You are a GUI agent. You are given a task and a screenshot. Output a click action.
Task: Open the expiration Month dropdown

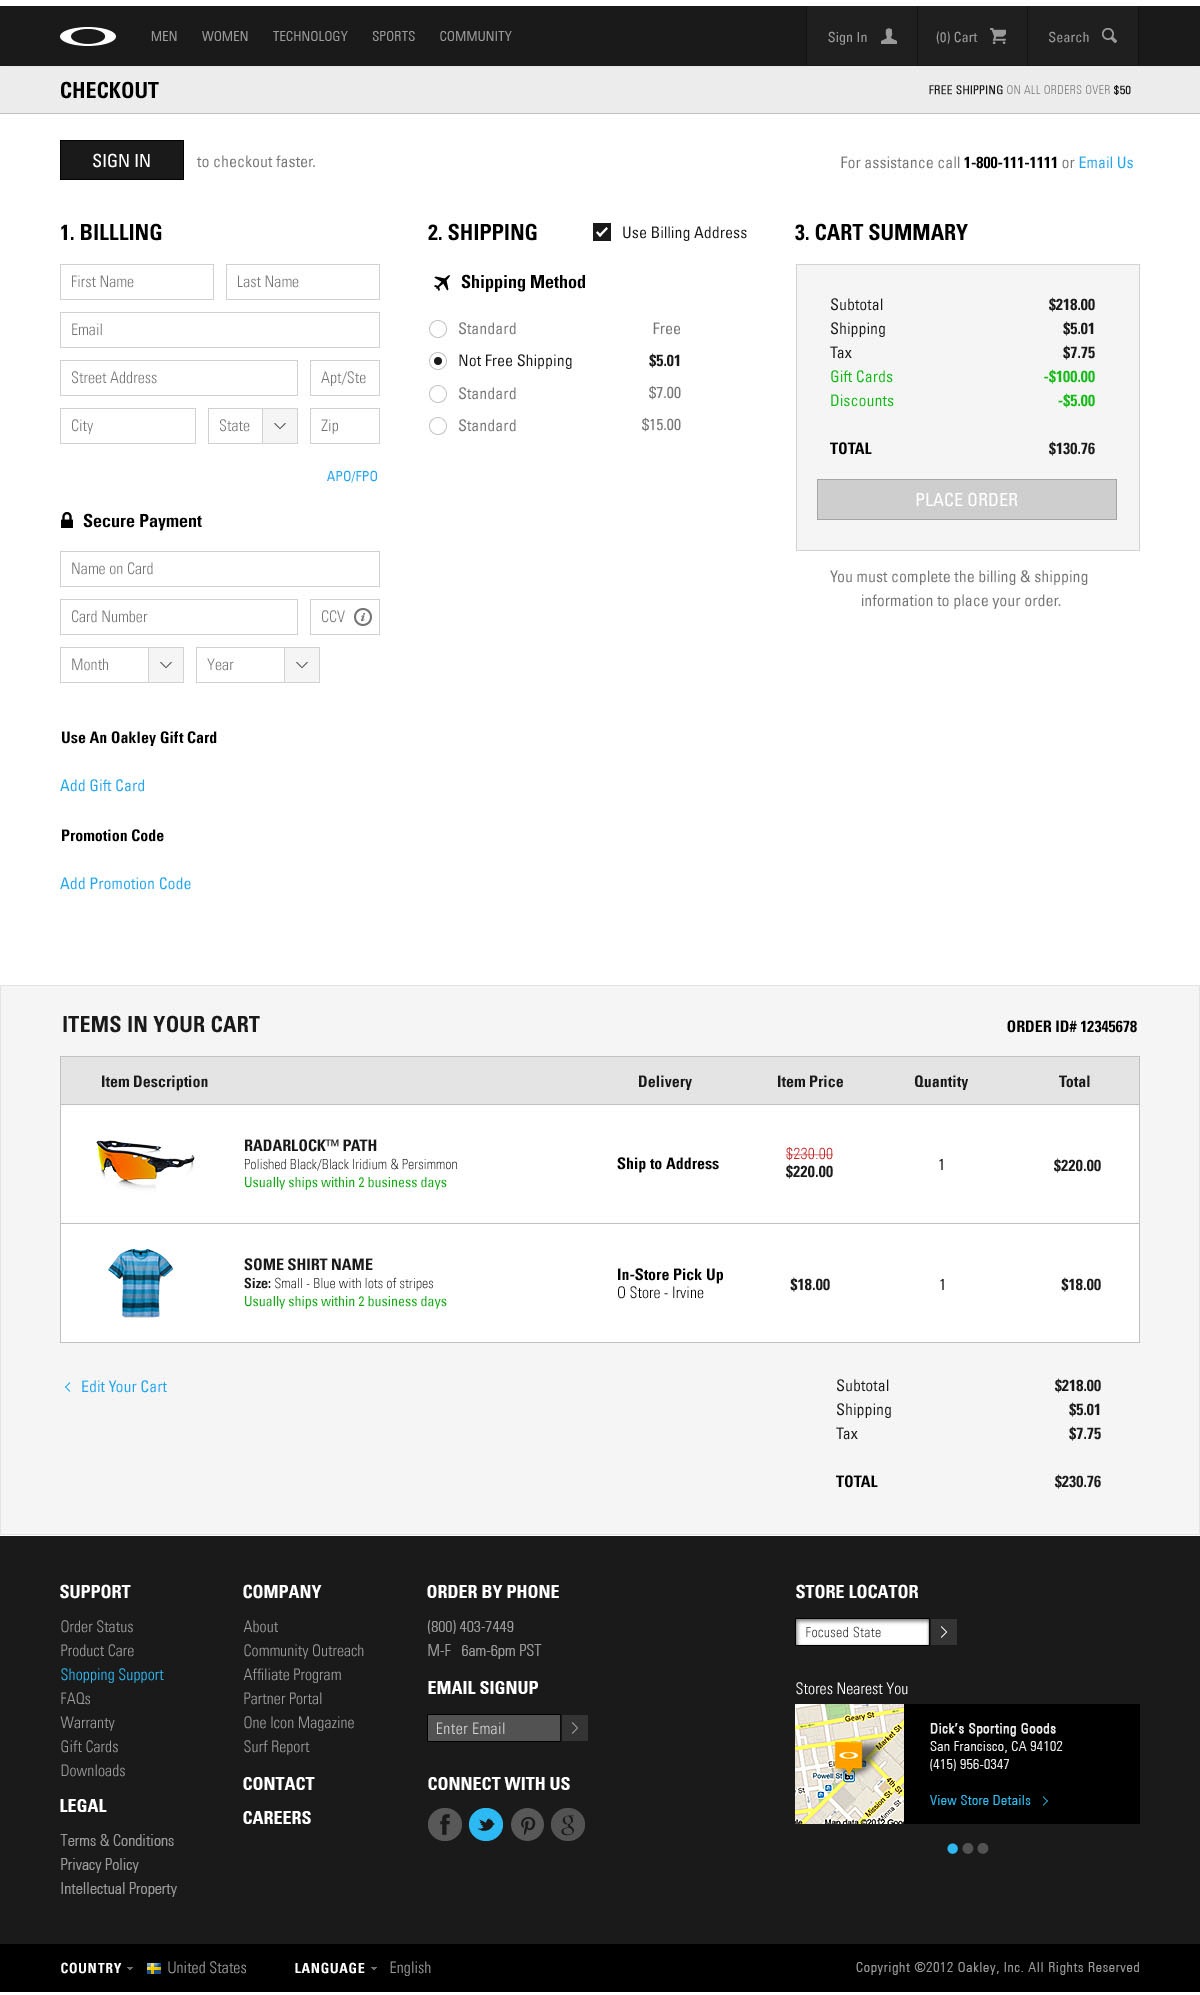(122, 665)
